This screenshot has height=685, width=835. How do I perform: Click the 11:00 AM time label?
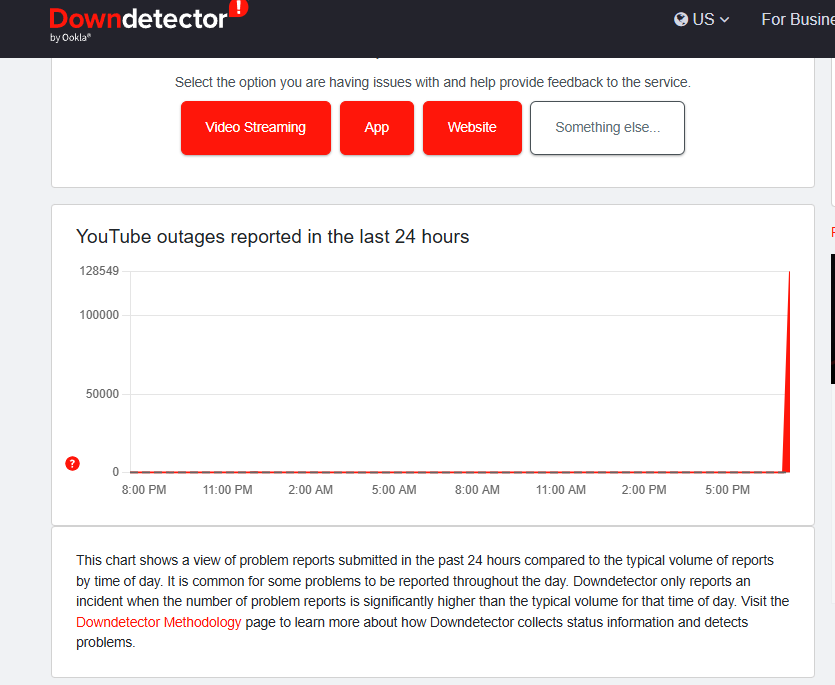(x=561, y=490)
